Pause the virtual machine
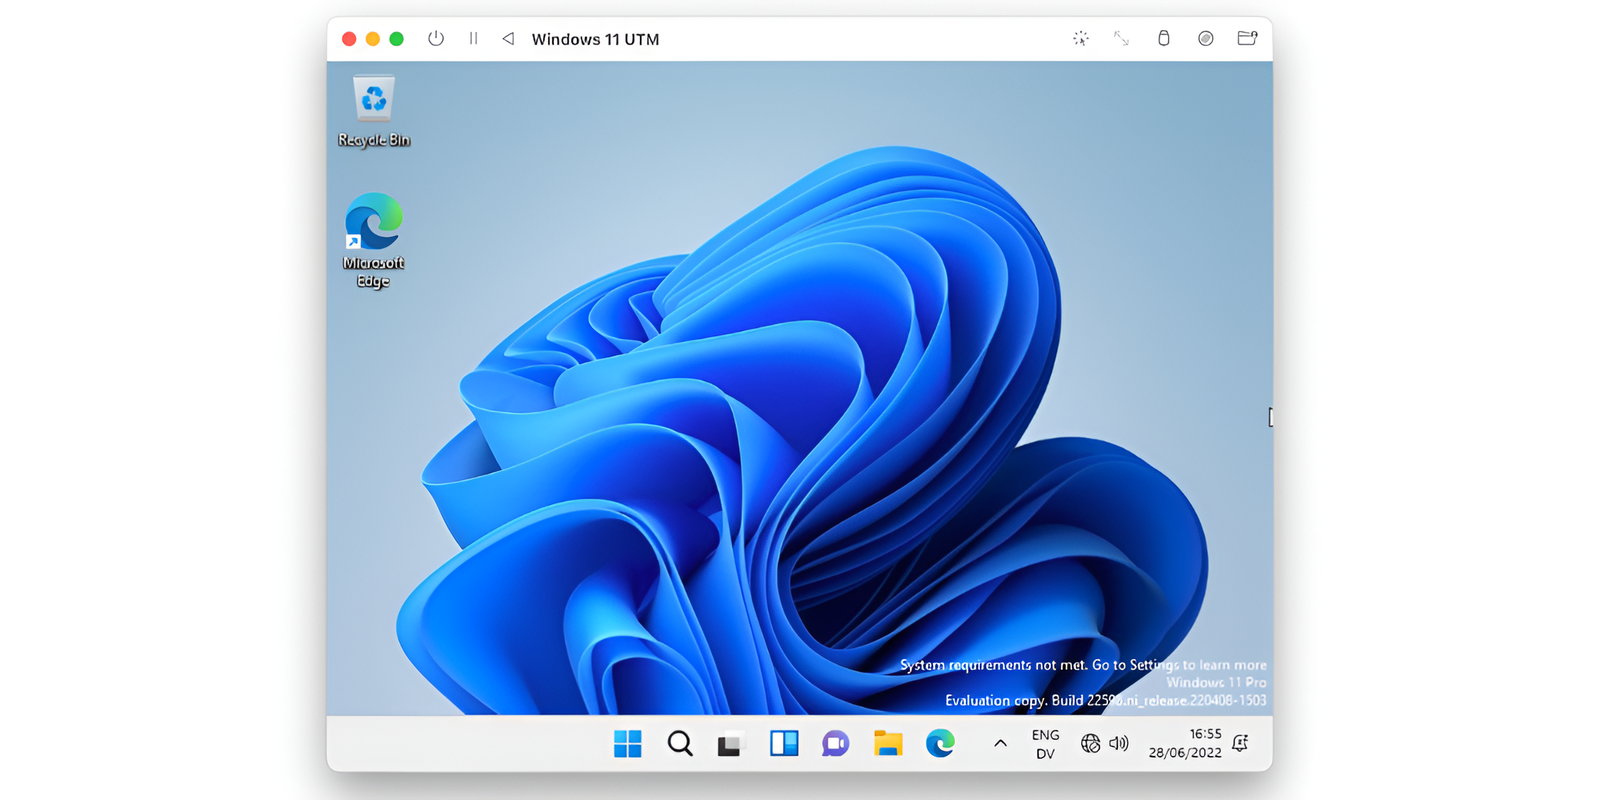1600x800 pixels. [473, 39]
